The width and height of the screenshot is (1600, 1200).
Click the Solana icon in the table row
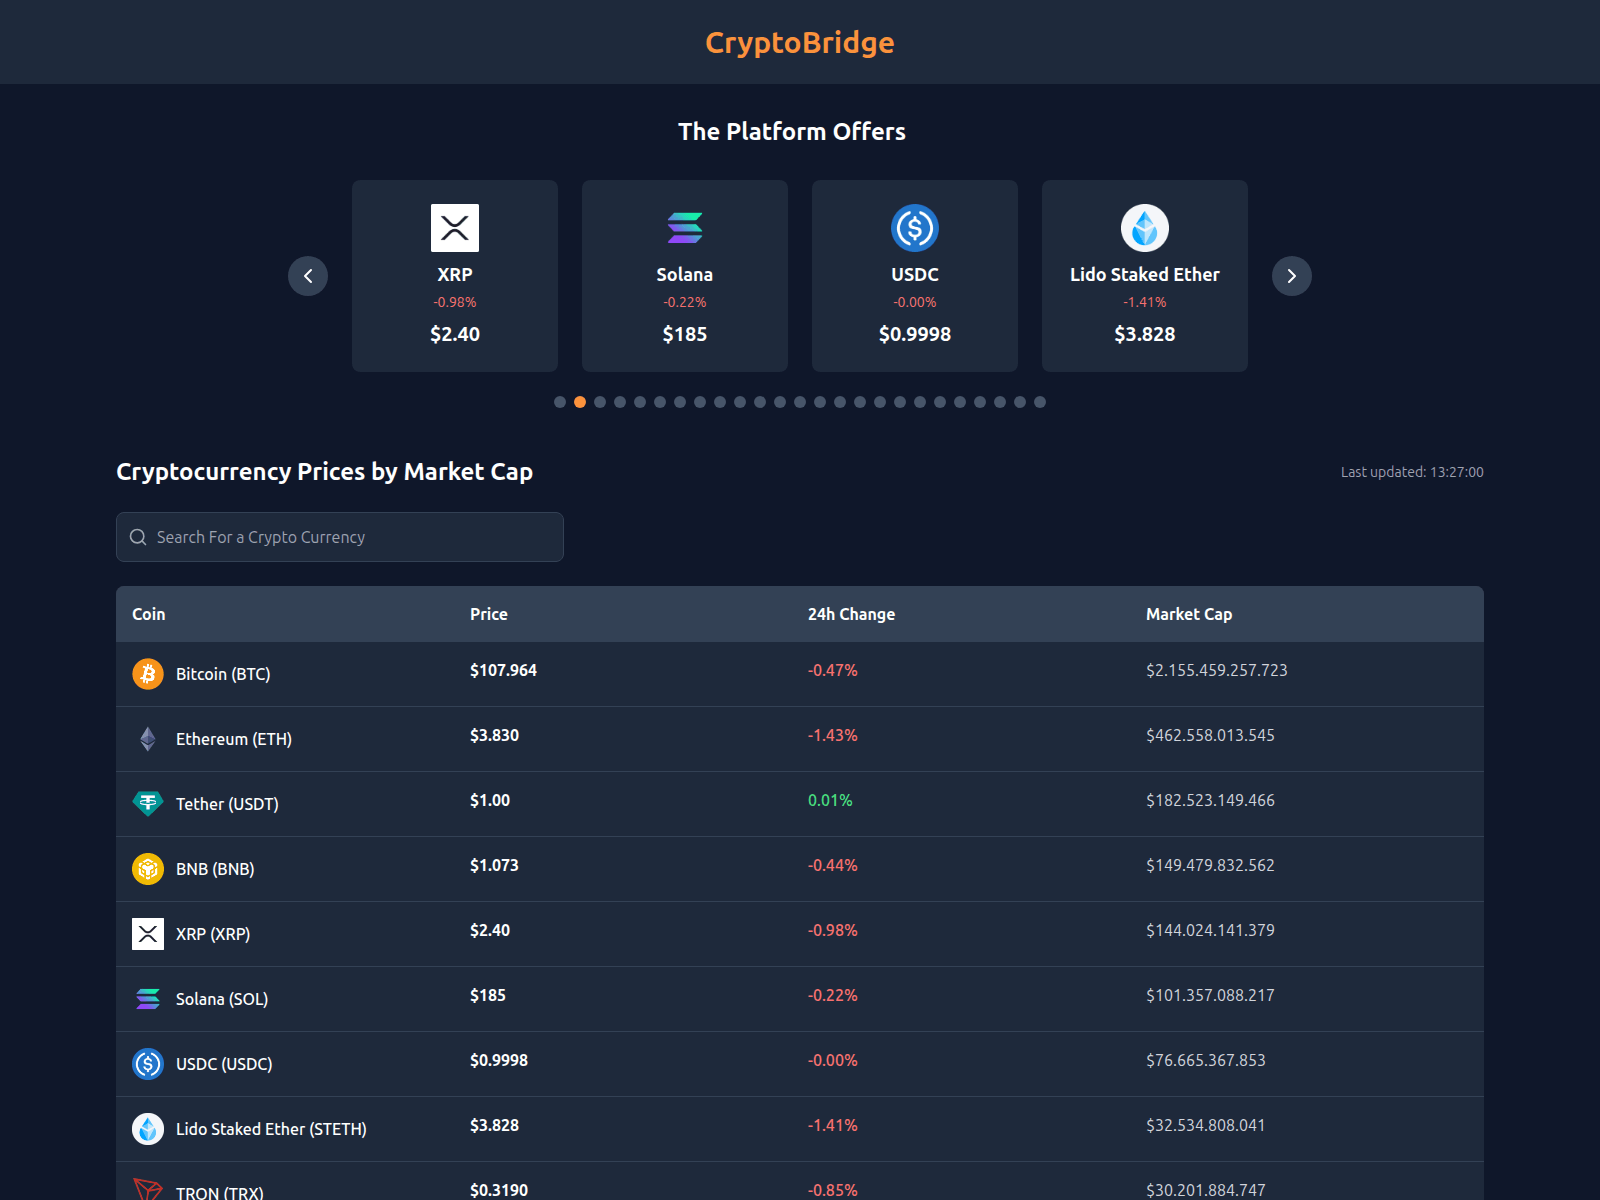(148, 999)
